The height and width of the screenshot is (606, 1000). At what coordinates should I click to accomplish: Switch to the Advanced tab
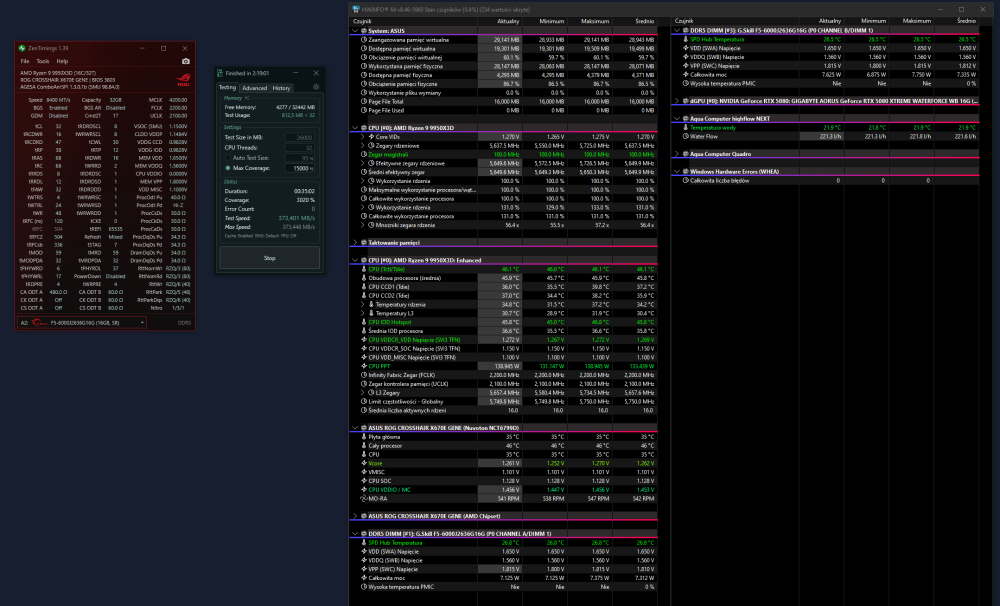(x=254, y=88)
